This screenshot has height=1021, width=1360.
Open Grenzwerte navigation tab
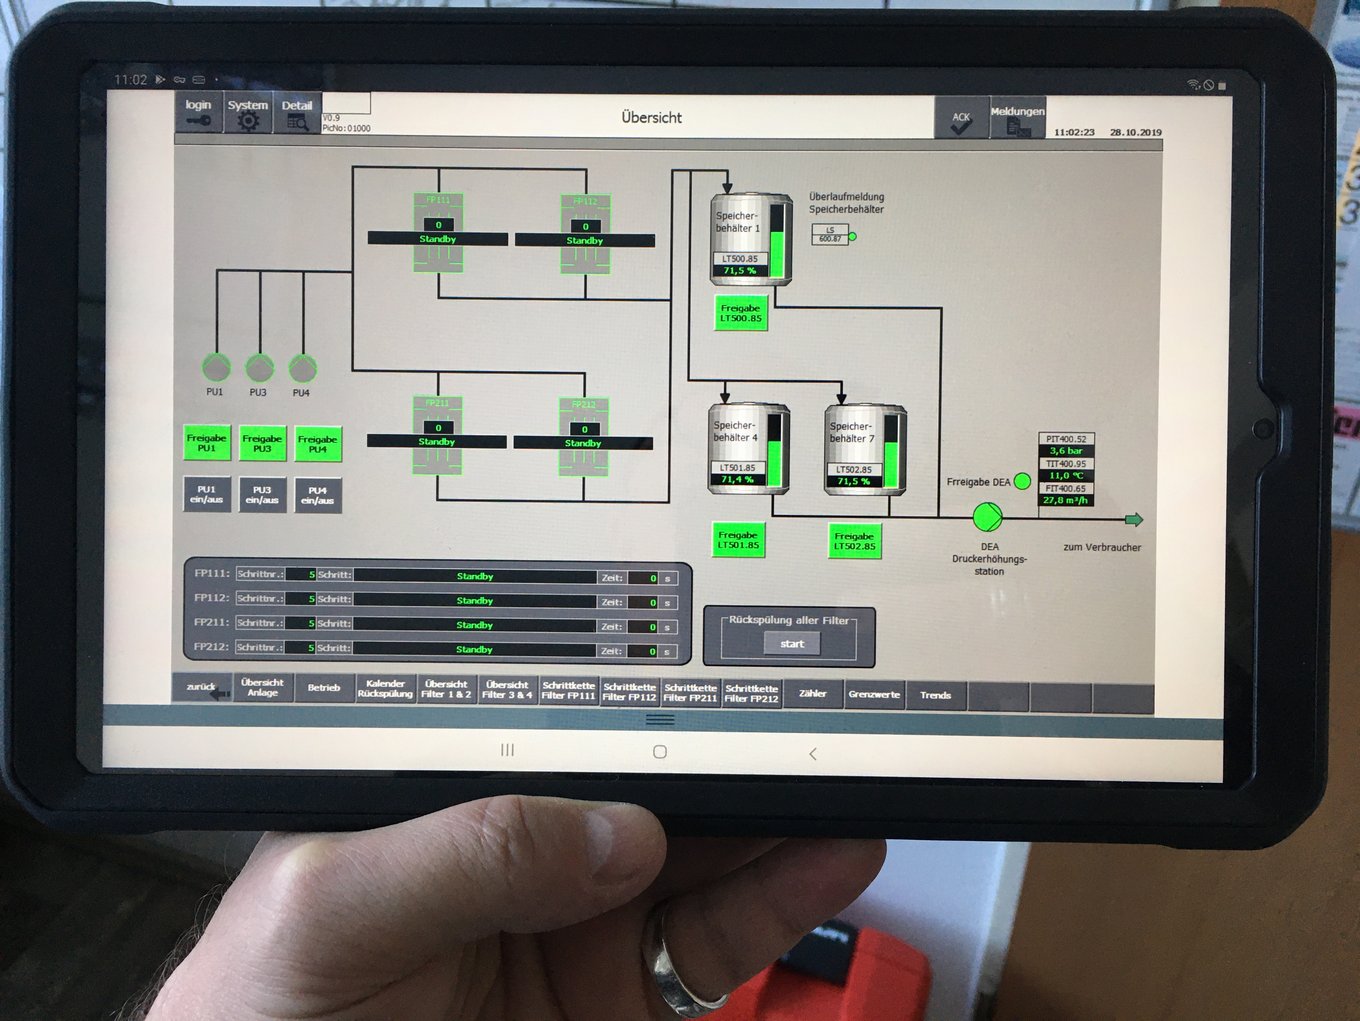[x=874, y=694]
